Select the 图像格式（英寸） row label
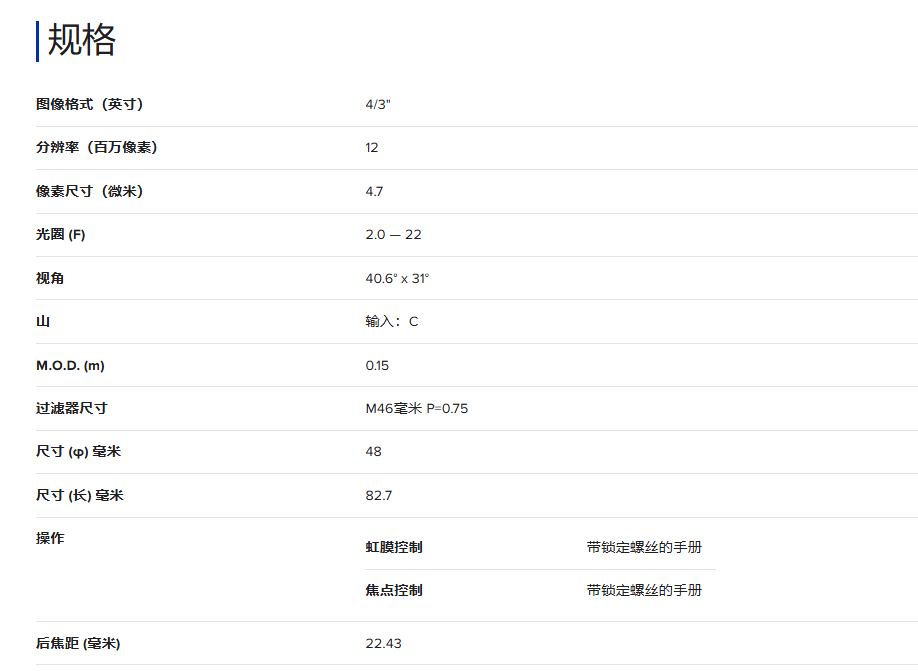Screen dimensions: 918x671 pyautogui.click(x=96, y=104)
